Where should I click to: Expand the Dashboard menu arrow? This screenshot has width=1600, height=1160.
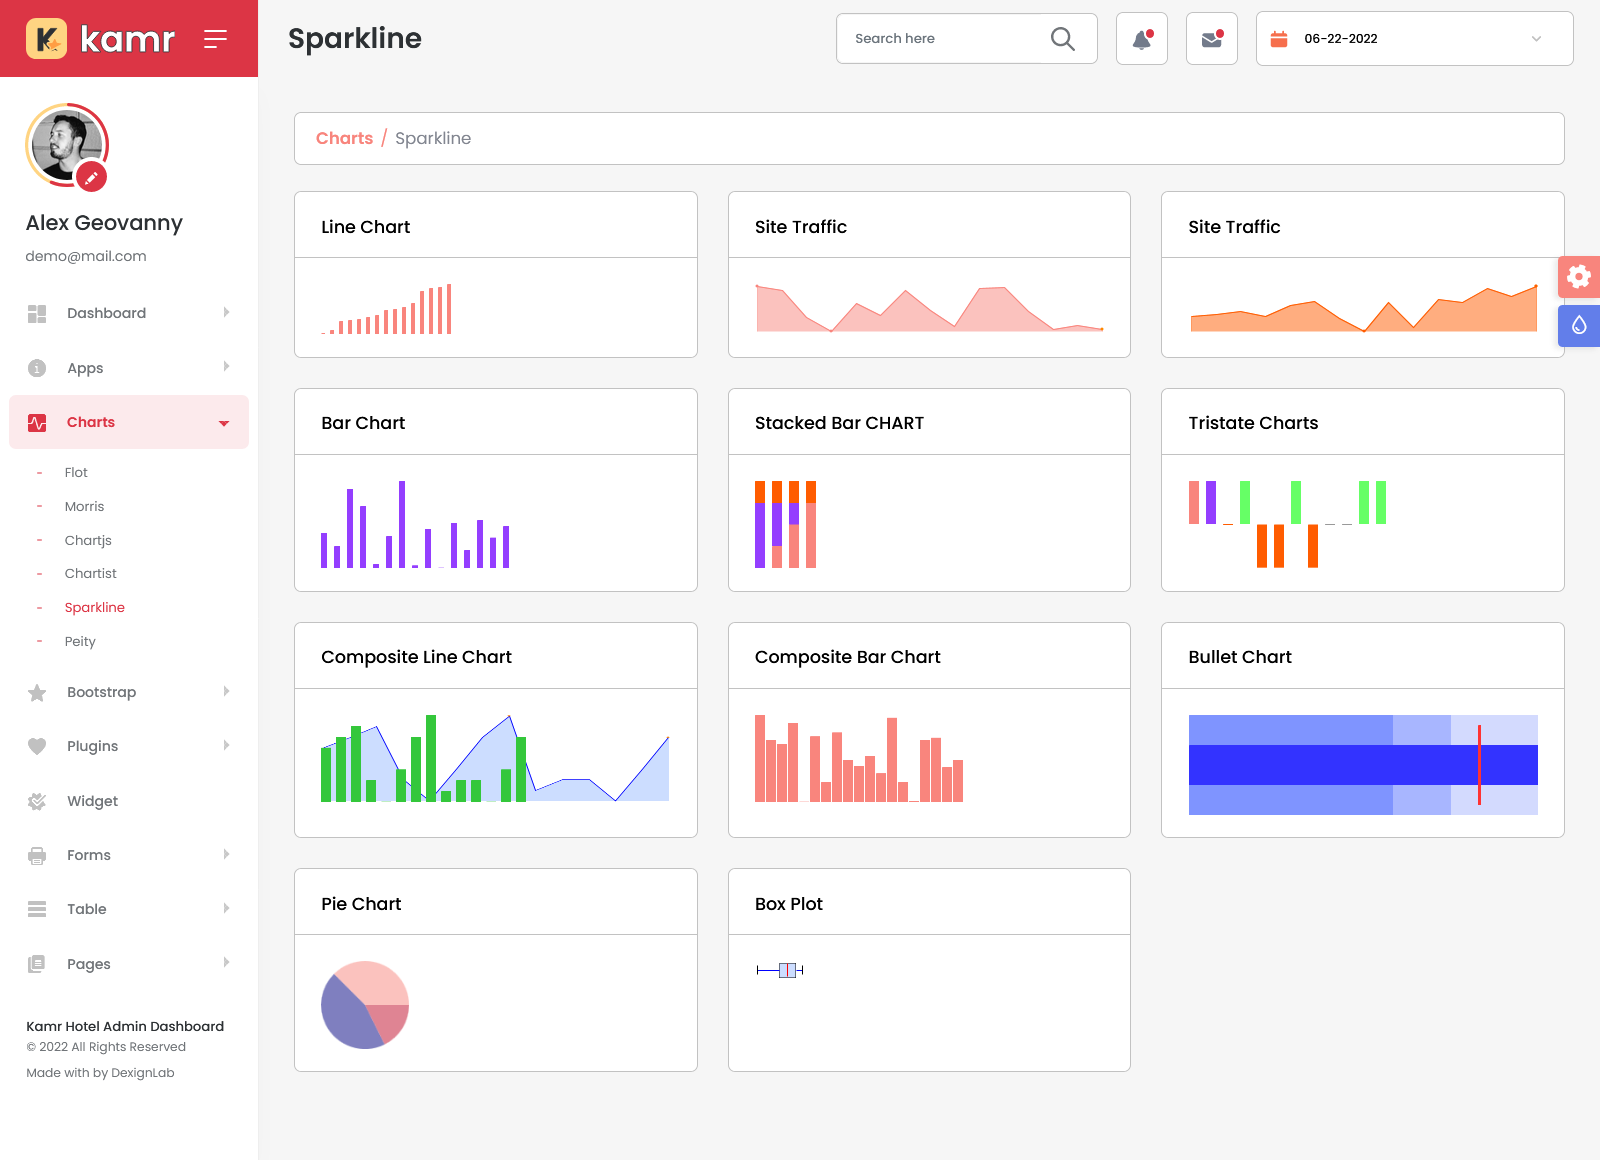coord(226,313)
